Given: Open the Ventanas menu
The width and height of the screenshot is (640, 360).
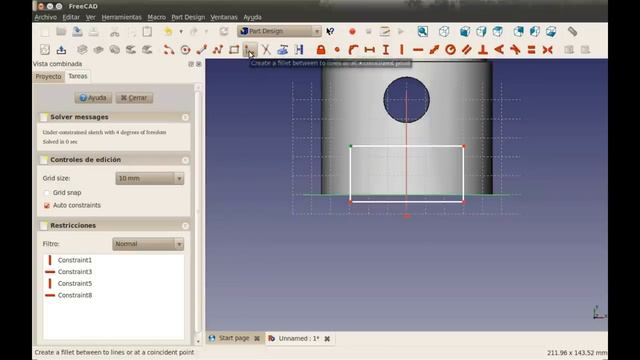Looking at the screenshot, I should [224, 17].
